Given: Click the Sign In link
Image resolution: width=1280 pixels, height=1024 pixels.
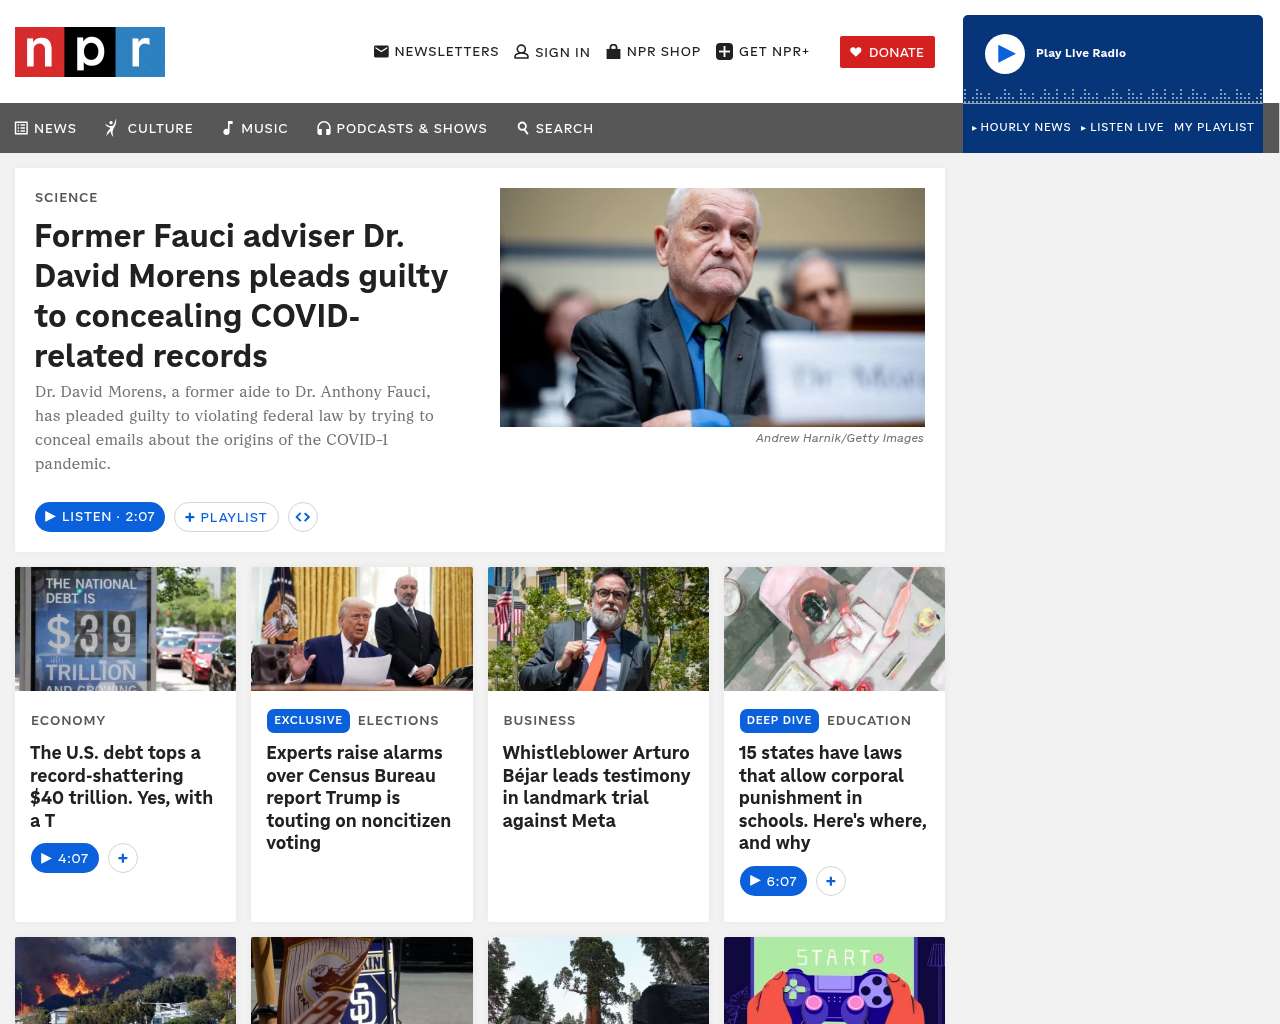Looking at the screenshot, I should 552,52.
